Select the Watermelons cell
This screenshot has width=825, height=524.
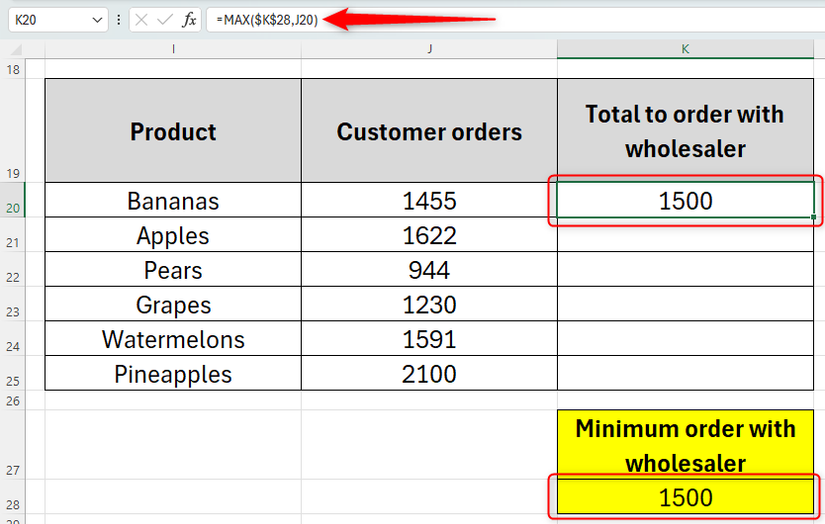(173, 339)
